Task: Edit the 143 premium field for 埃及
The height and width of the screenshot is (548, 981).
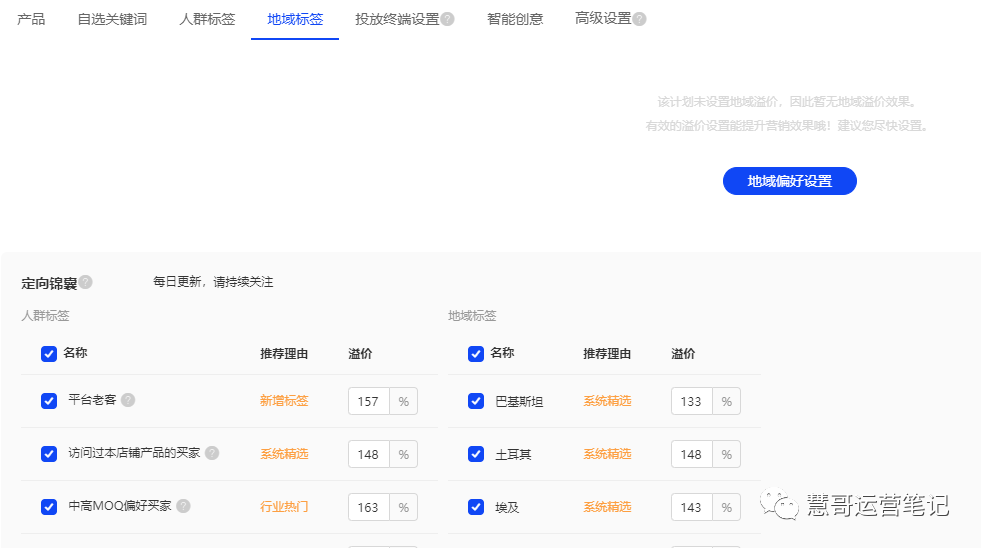Action: tap(691, 507)
